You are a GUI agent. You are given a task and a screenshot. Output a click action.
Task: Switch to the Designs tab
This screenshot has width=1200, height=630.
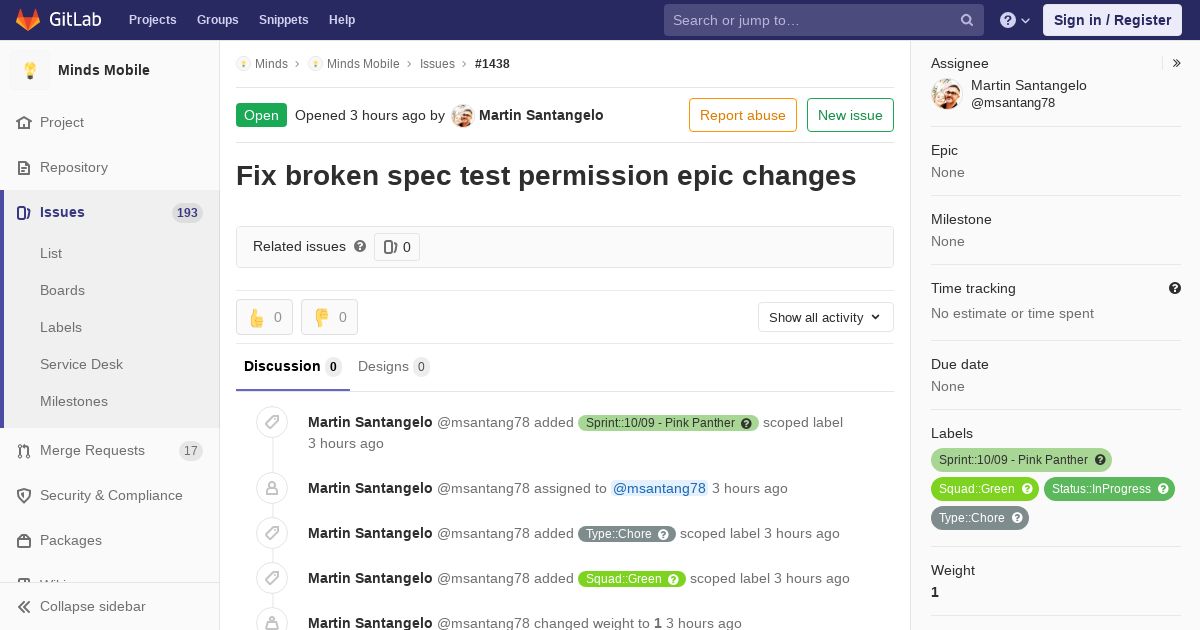click(393, 366)
